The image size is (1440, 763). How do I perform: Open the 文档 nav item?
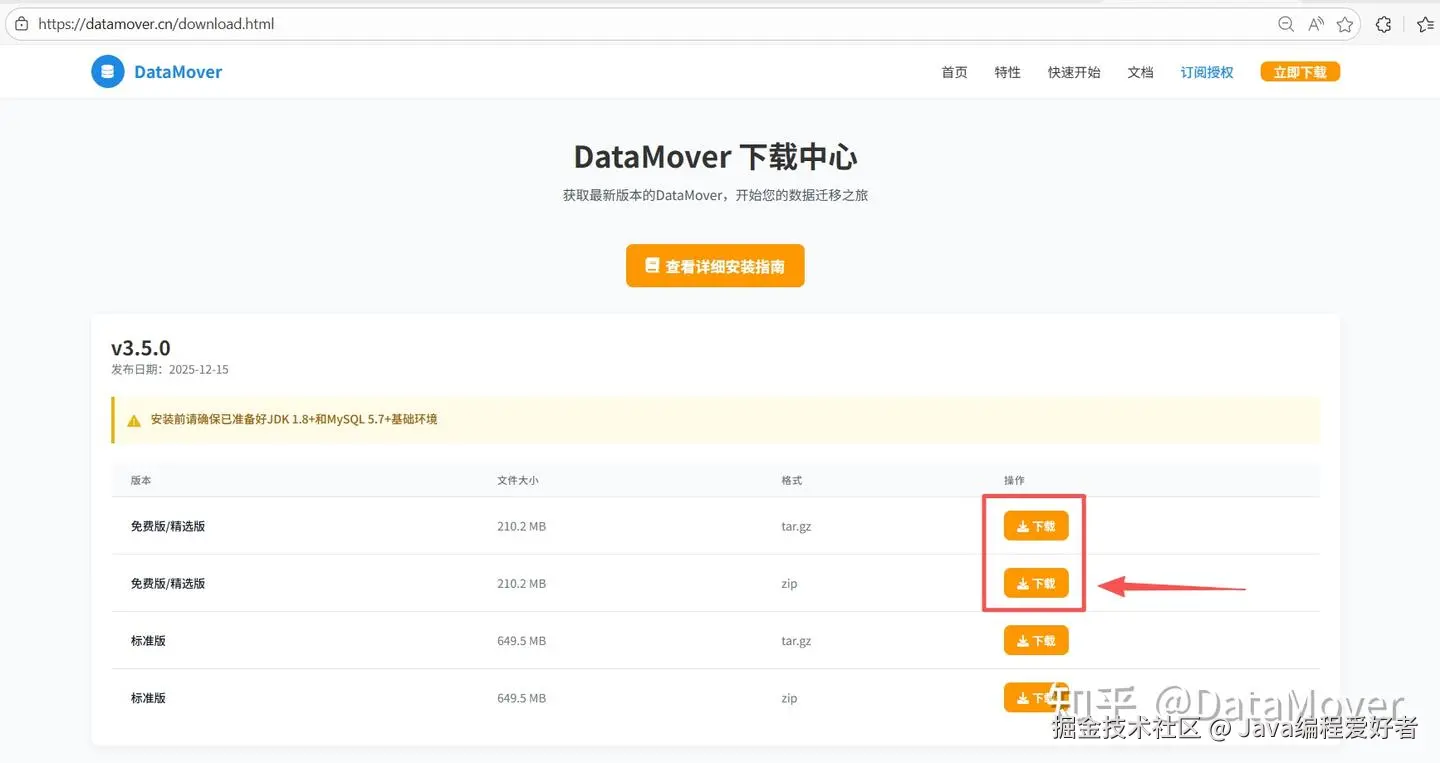1141,72
